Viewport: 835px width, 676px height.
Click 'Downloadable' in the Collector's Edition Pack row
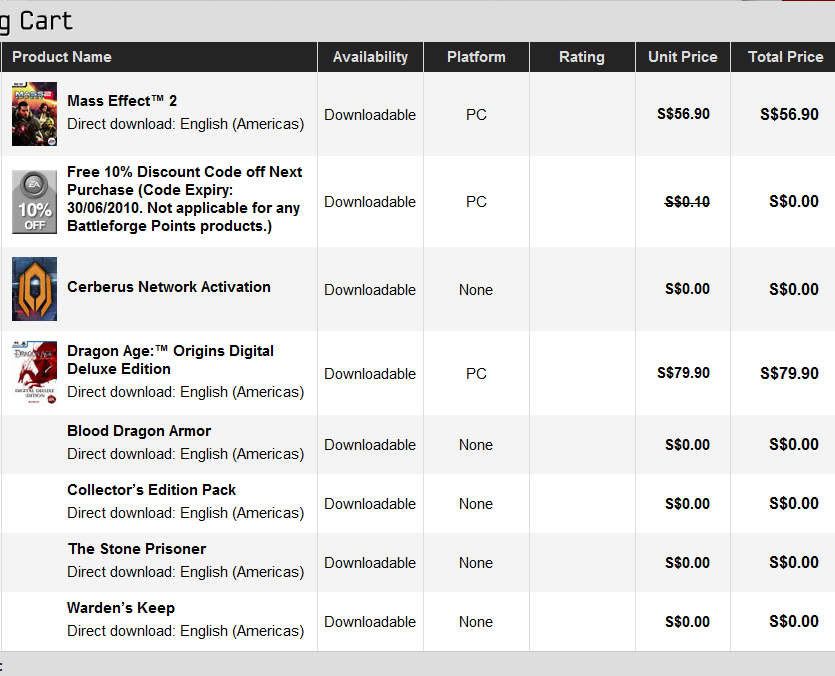point(370,504)
